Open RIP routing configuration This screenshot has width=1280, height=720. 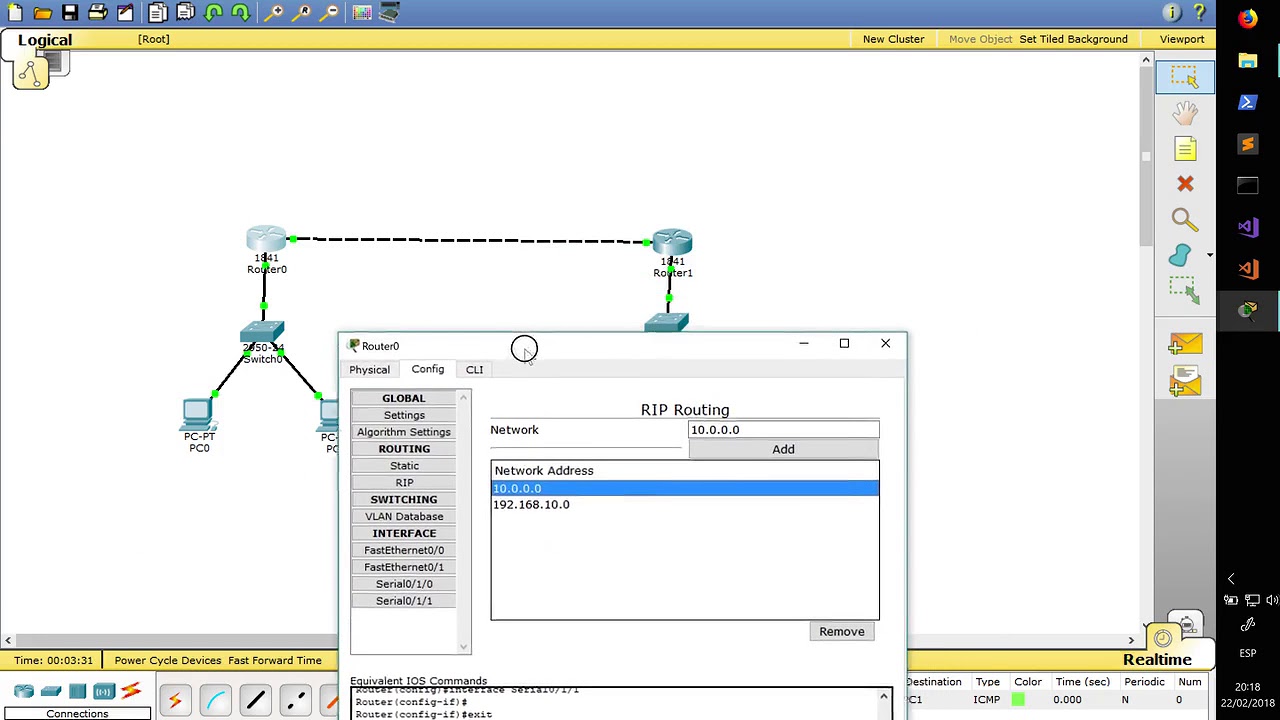404,483
